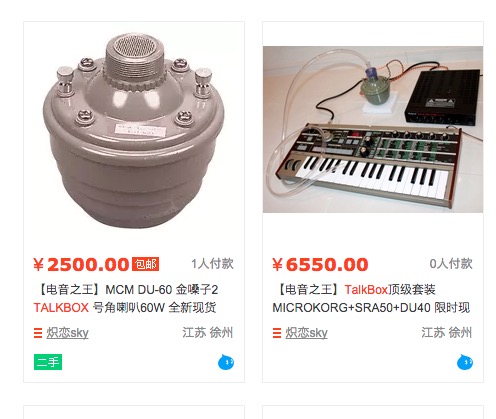Click red seller bars icon on ¥6550 listing
The width and height of the screenshot is (496, 419).
click(x=277, y=333)
